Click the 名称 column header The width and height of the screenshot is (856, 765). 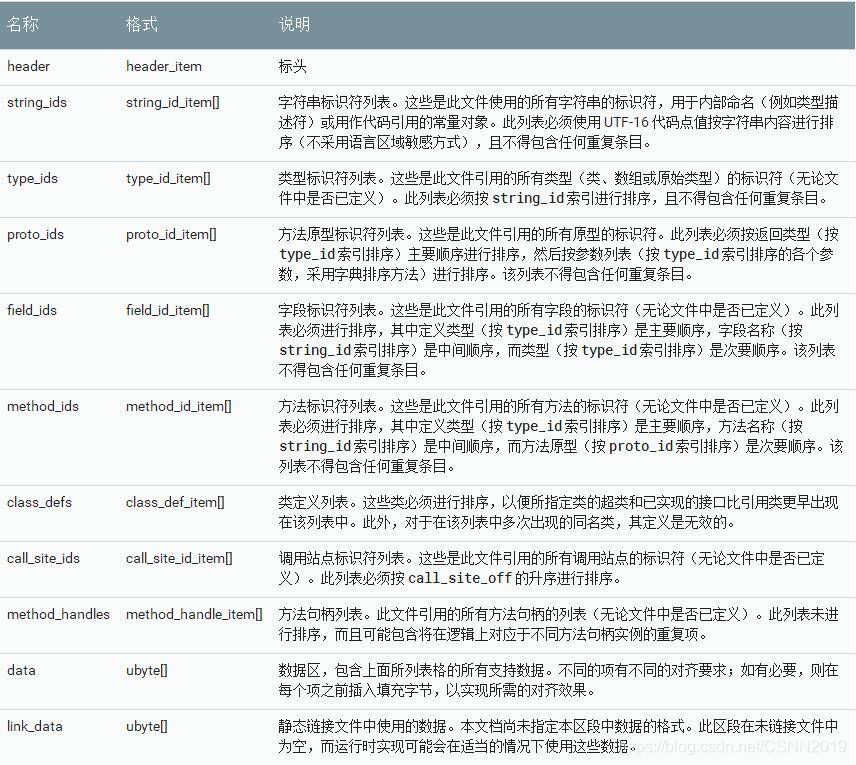pyautogui.click(x=23, y=24)
